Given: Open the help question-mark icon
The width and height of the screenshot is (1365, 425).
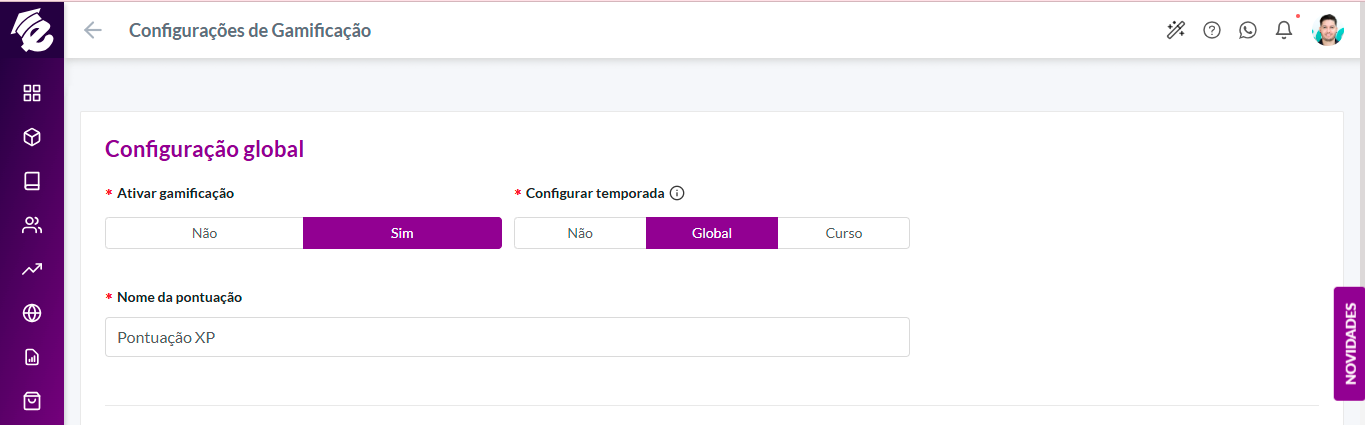Looking at the screenshot, I should (1212, 30).
